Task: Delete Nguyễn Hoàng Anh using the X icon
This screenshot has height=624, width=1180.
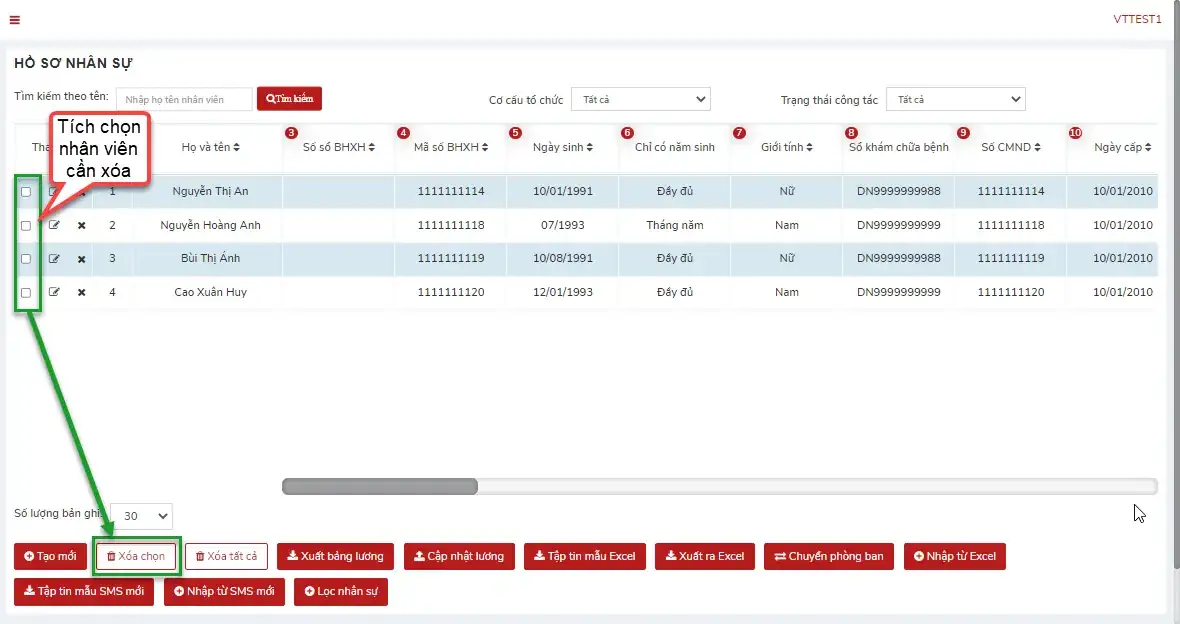Action: pyautogui.click(x=81, y=225)
